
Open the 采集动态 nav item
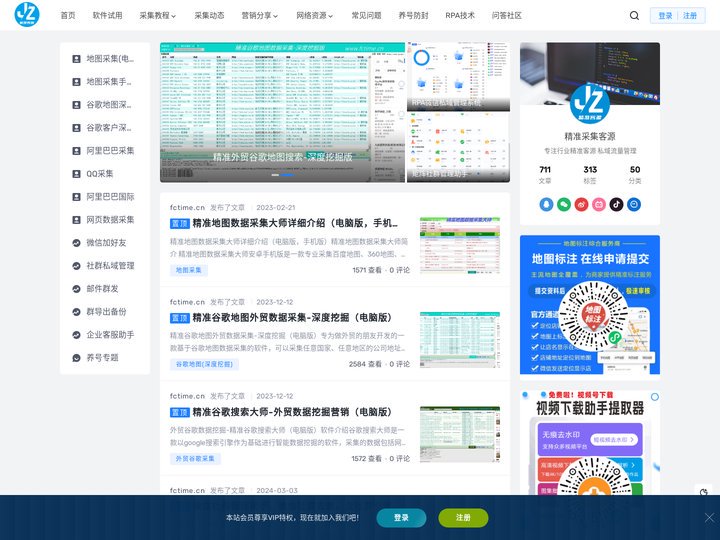point(209,15)
